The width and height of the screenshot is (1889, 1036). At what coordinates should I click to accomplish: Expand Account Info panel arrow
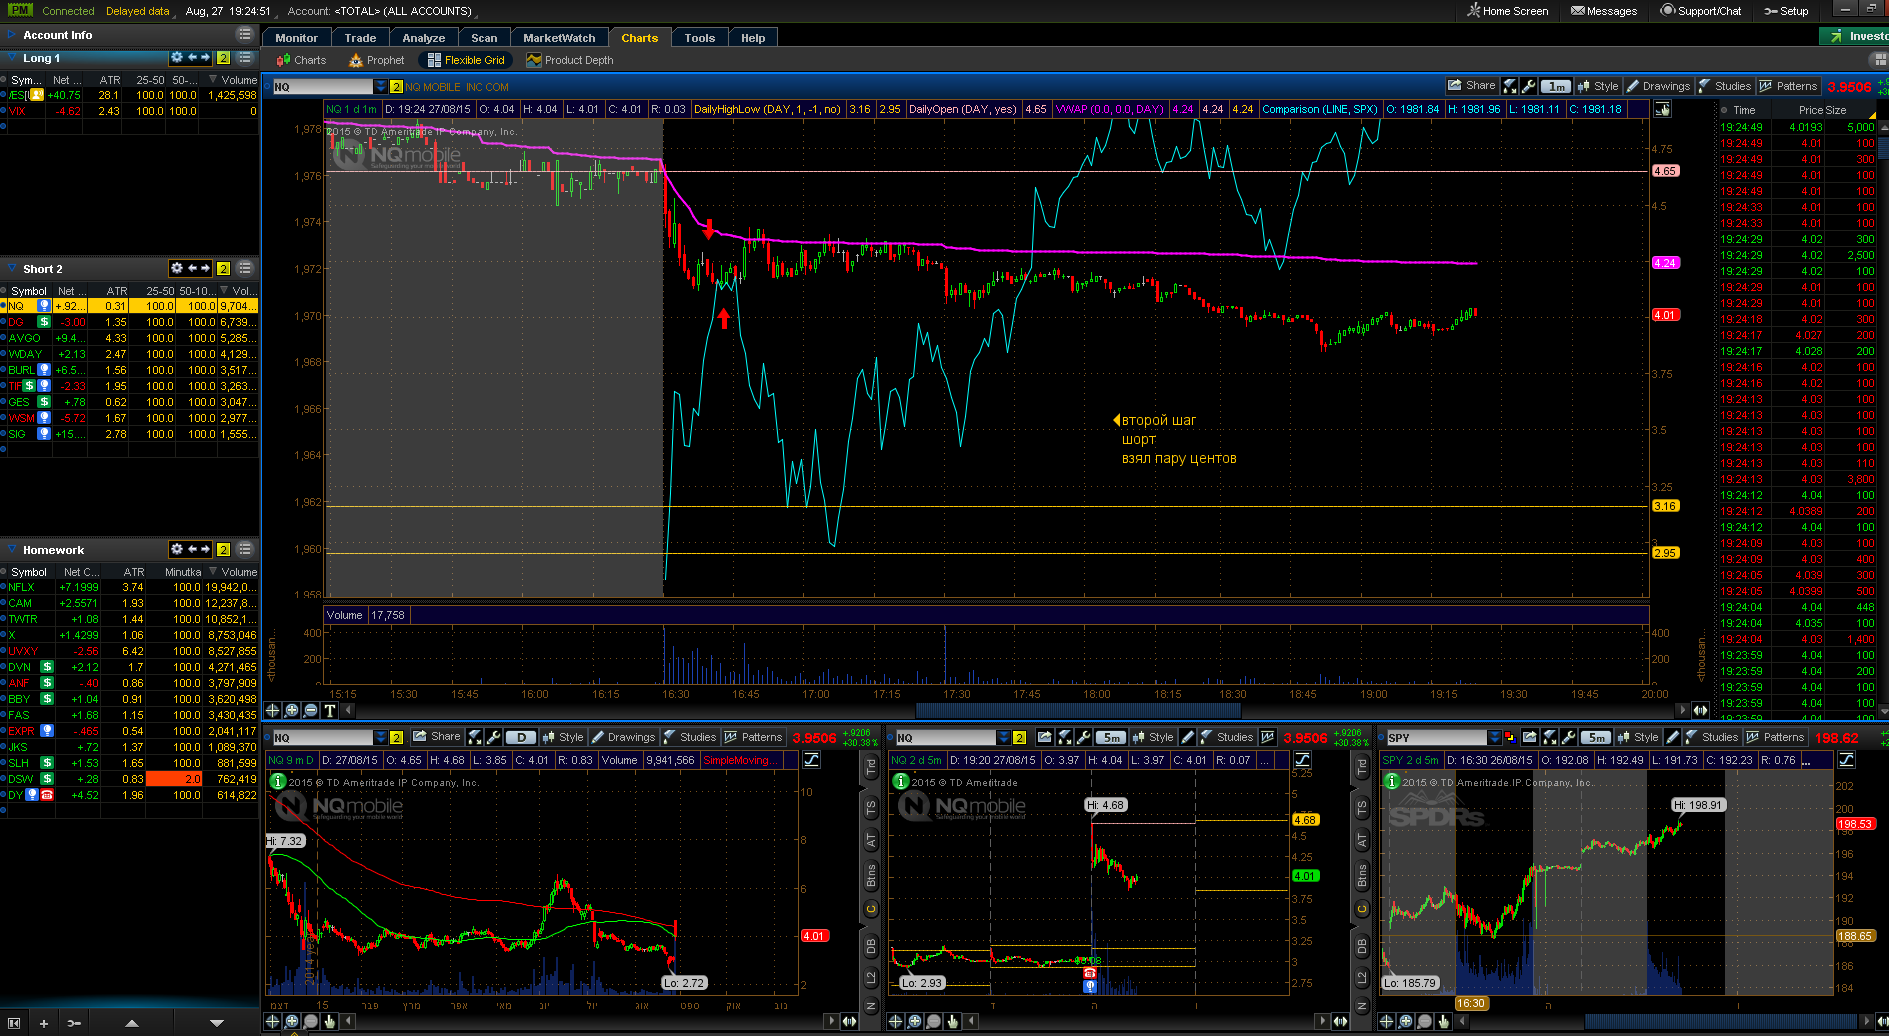tap(10, 35)
